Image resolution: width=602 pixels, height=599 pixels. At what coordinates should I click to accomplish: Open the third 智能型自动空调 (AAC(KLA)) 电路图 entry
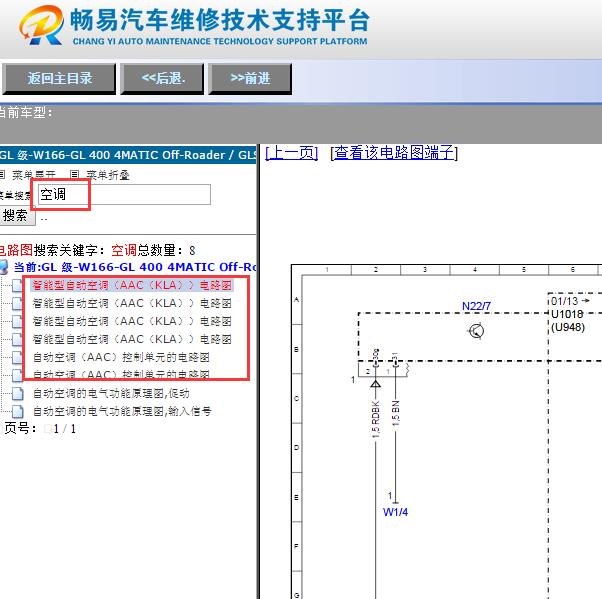132,321
